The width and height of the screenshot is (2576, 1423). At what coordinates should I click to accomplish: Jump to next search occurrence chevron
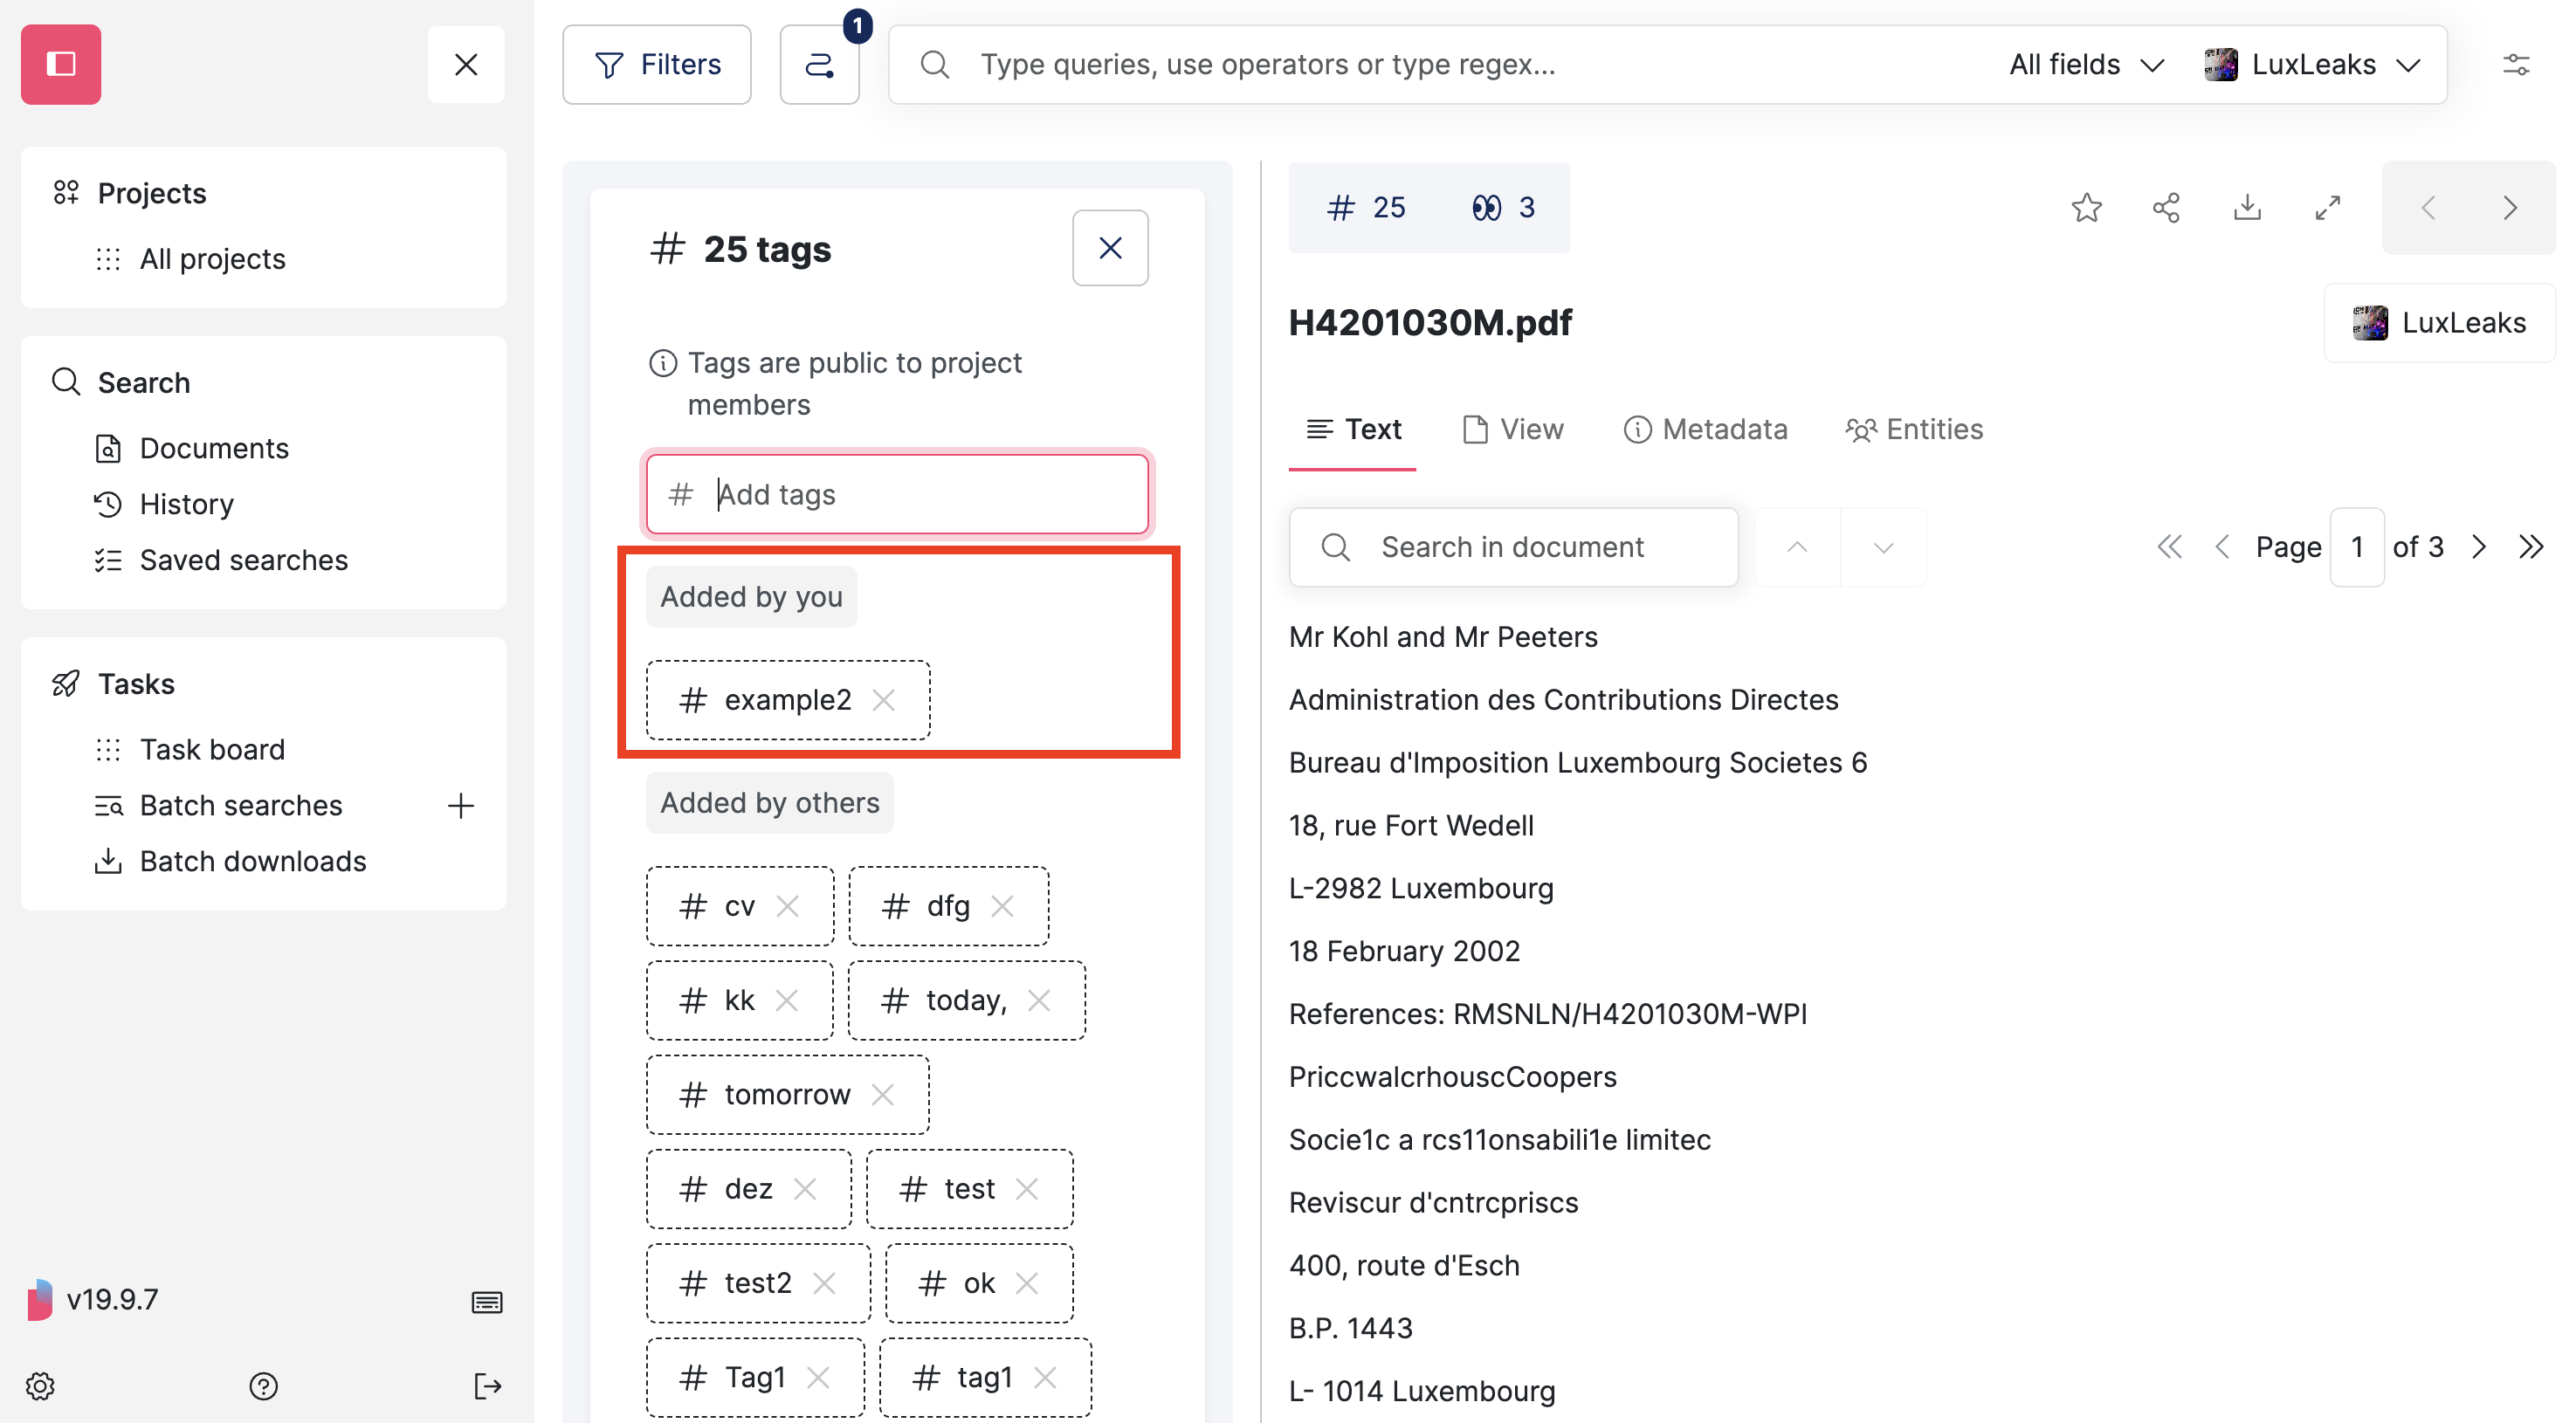1883,547
